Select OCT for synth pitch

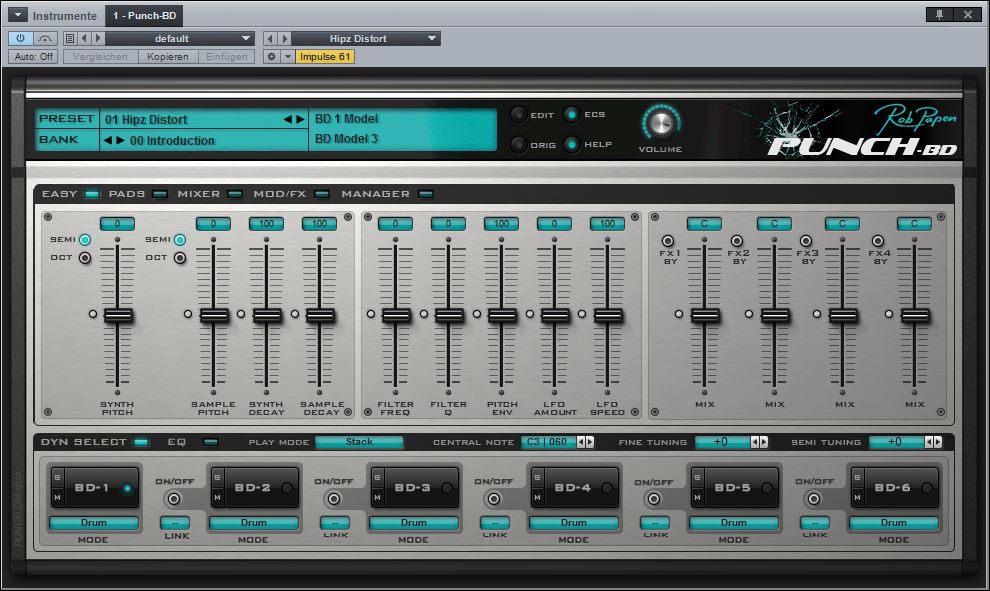coord(85,258)
